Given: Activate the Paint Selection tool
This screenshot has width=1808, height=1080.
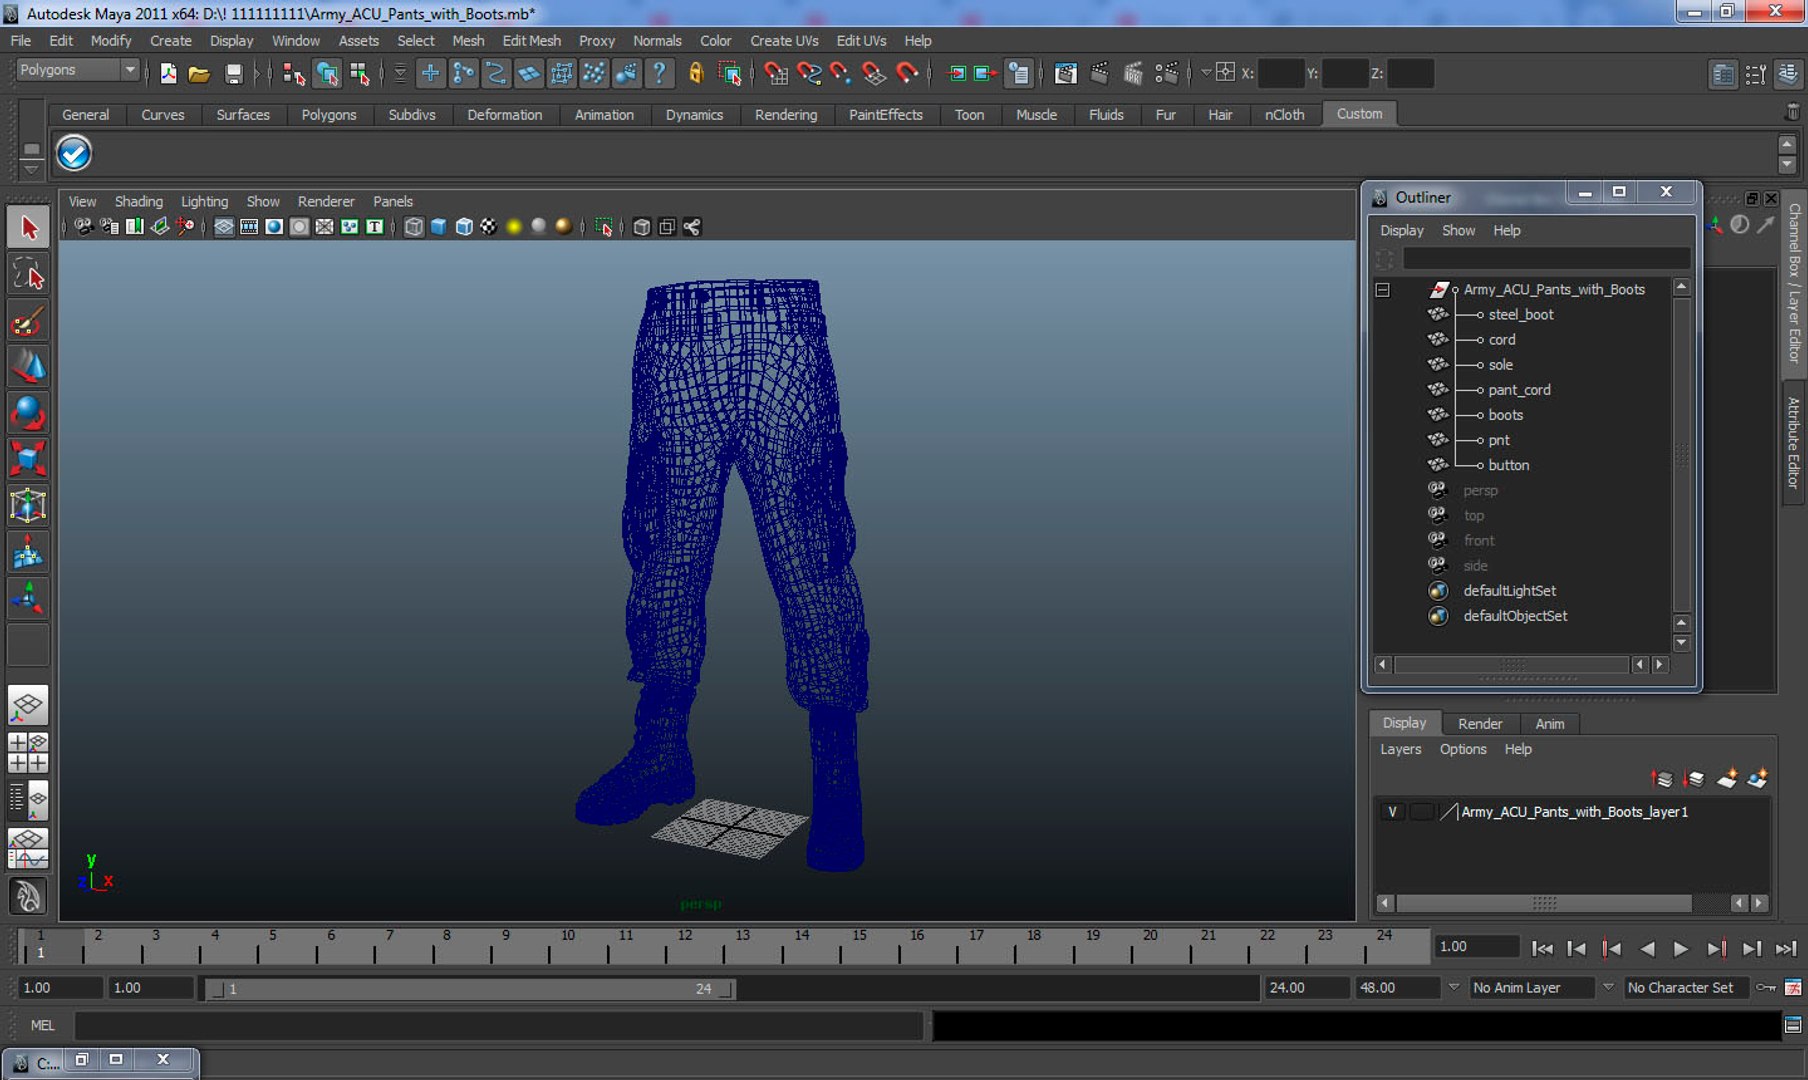Looking at the screenshot, I should [28, 321].
